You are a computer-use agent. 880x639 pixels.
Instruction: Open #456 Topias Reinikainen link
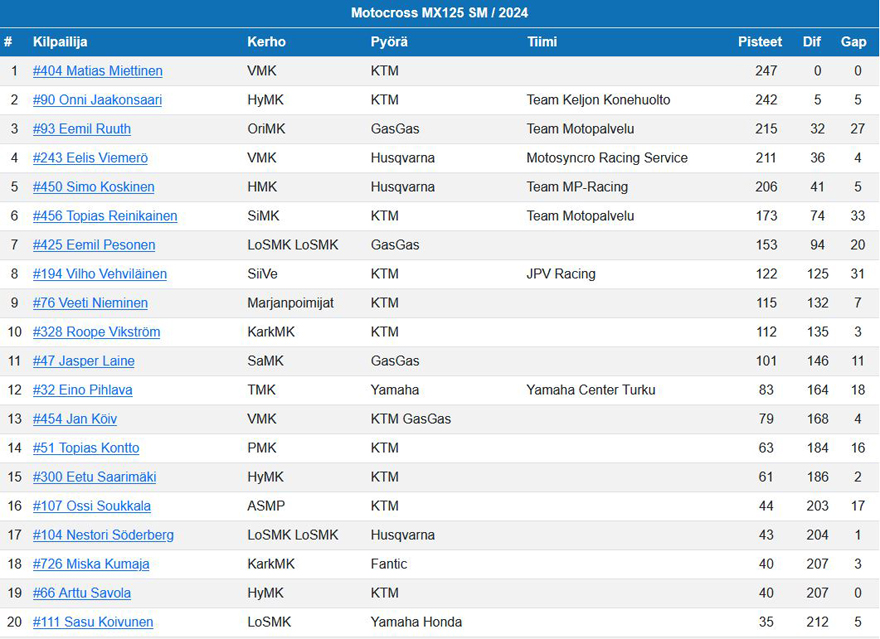pyautogui.click(x=105, y=216)
